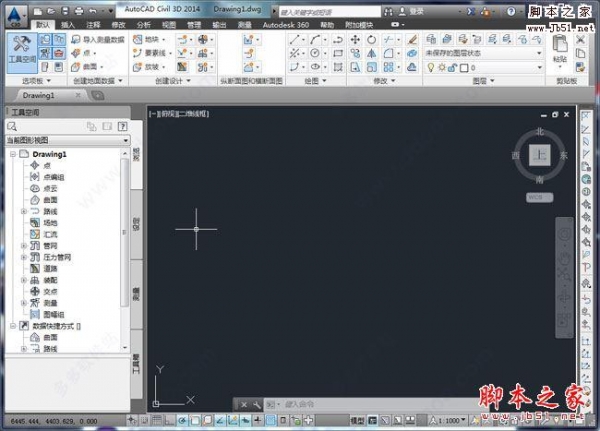This screenshot has height=431, width=600.
Task: Expand the 路线 node under Drawing1
Action: (x=24, y=211)
